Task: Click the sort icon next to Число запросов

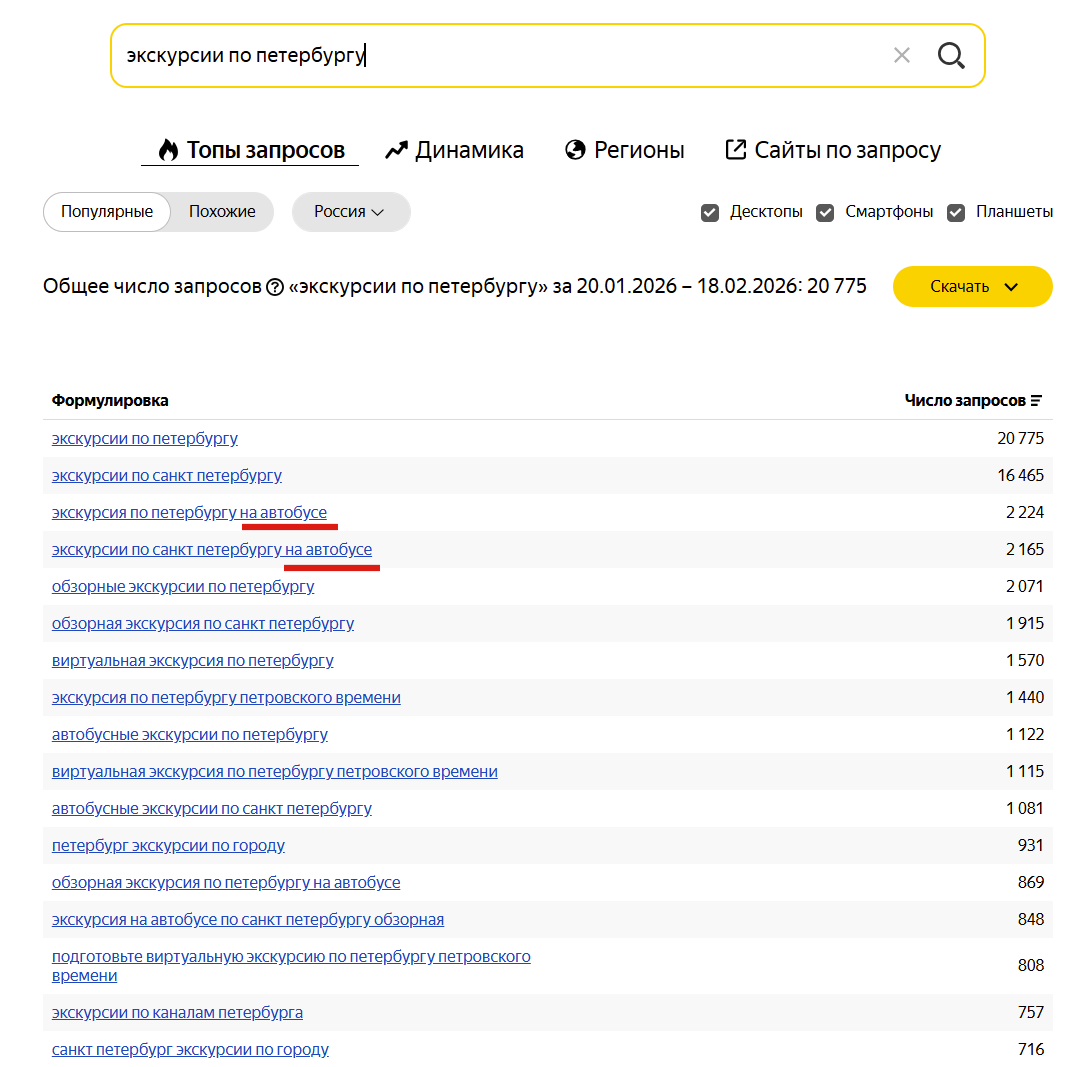Action: (1035, 400)
